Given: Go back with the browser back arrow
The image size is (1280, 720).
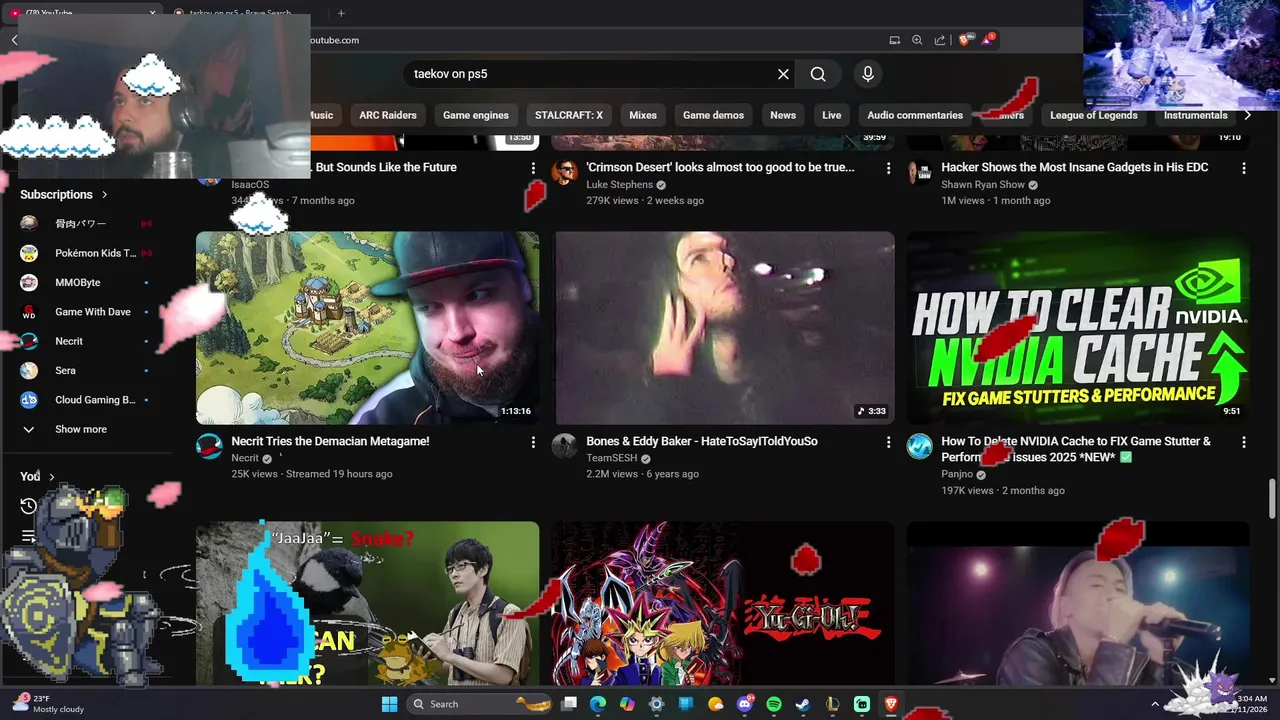Looking at the screenshot, I should [x=14, y=40].
